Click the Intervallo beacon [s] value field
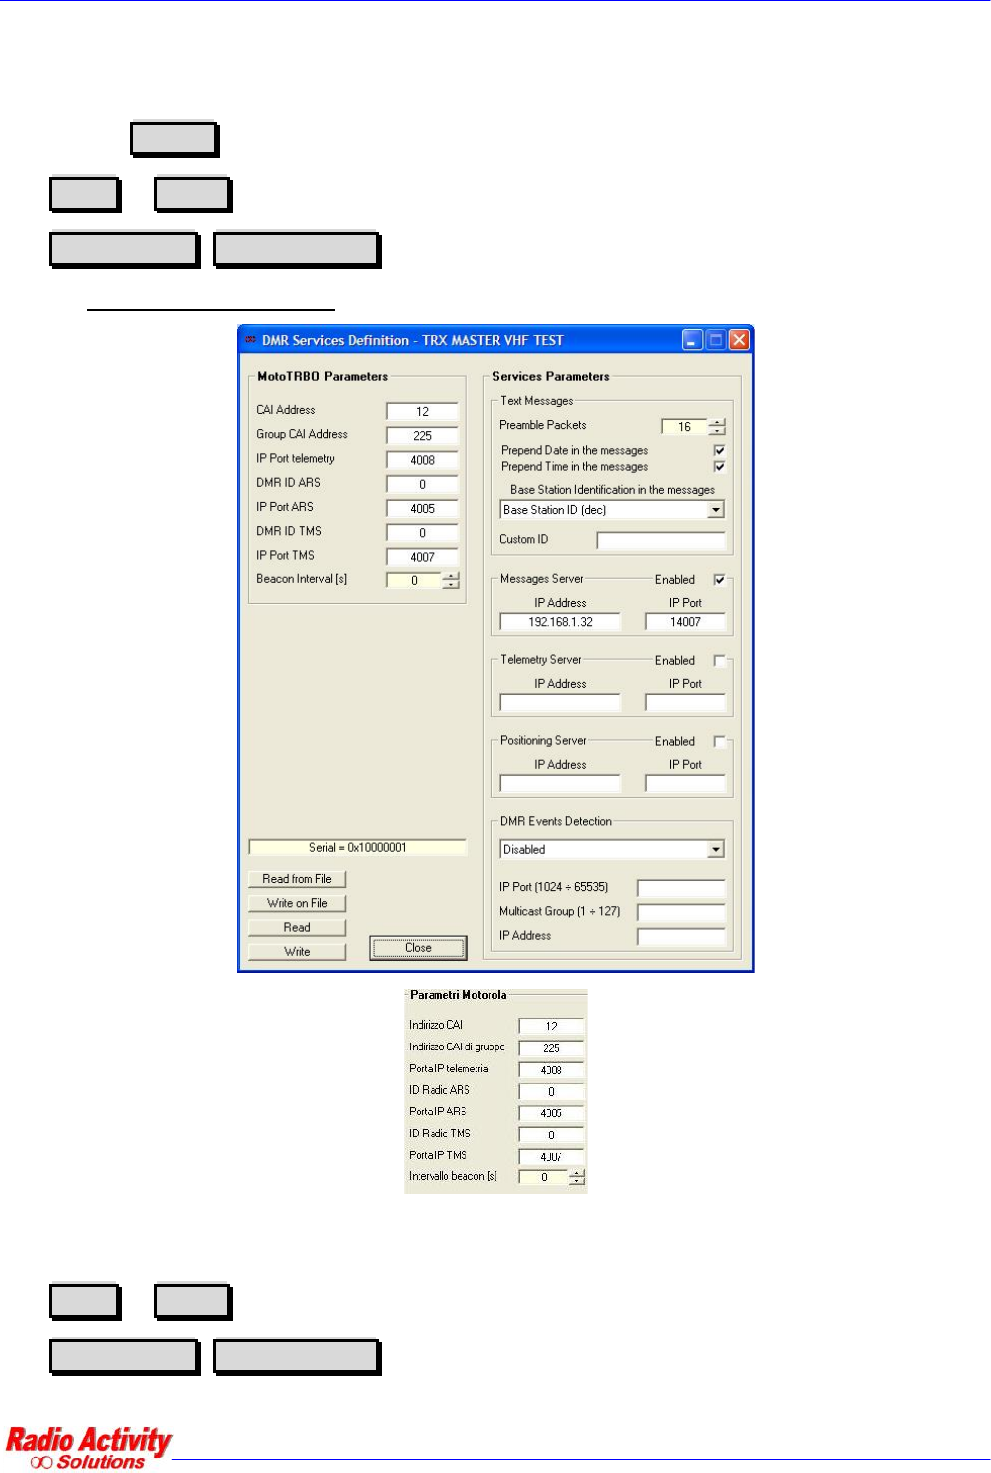Image resolution: width=991 pixels, height=1473 pixels. click(544, 1178)
